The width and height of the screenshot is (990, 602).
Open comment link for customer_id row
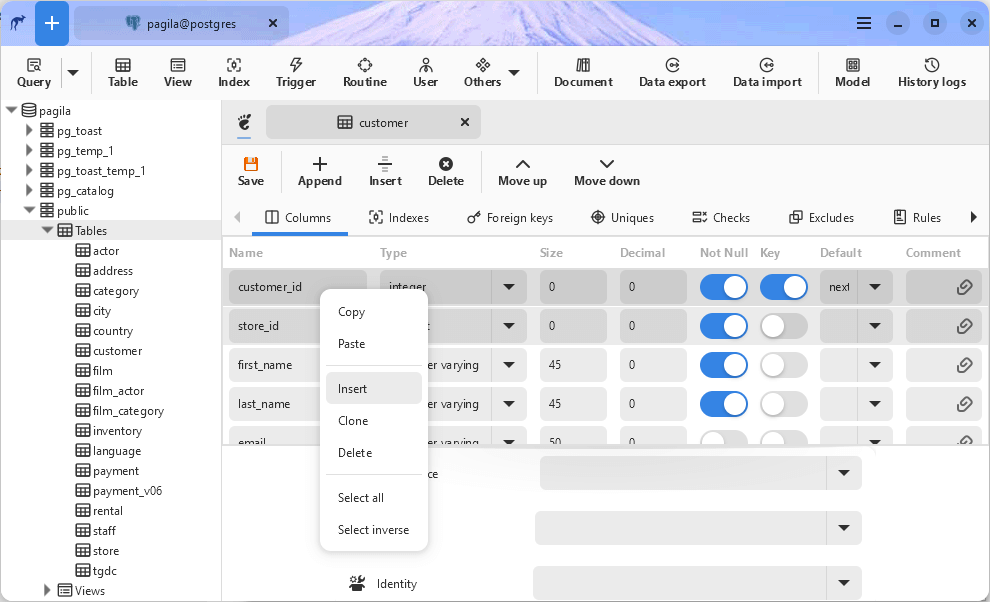pos(964,287)
